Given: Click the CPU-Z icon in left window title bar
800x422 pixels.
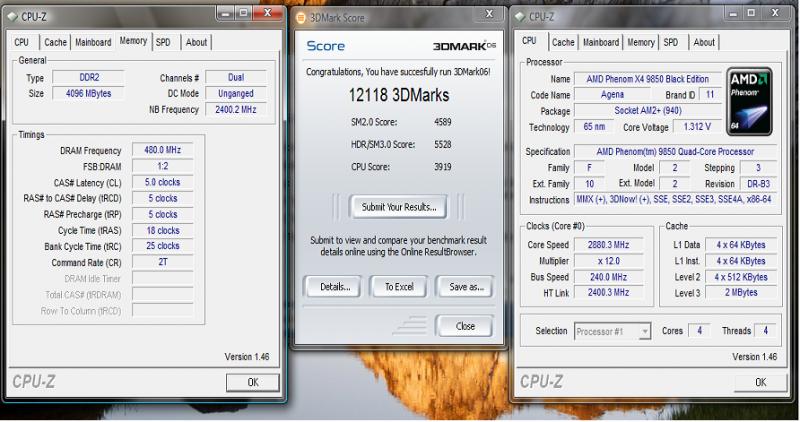Looking at the screenshot, I should pos(12,17).
